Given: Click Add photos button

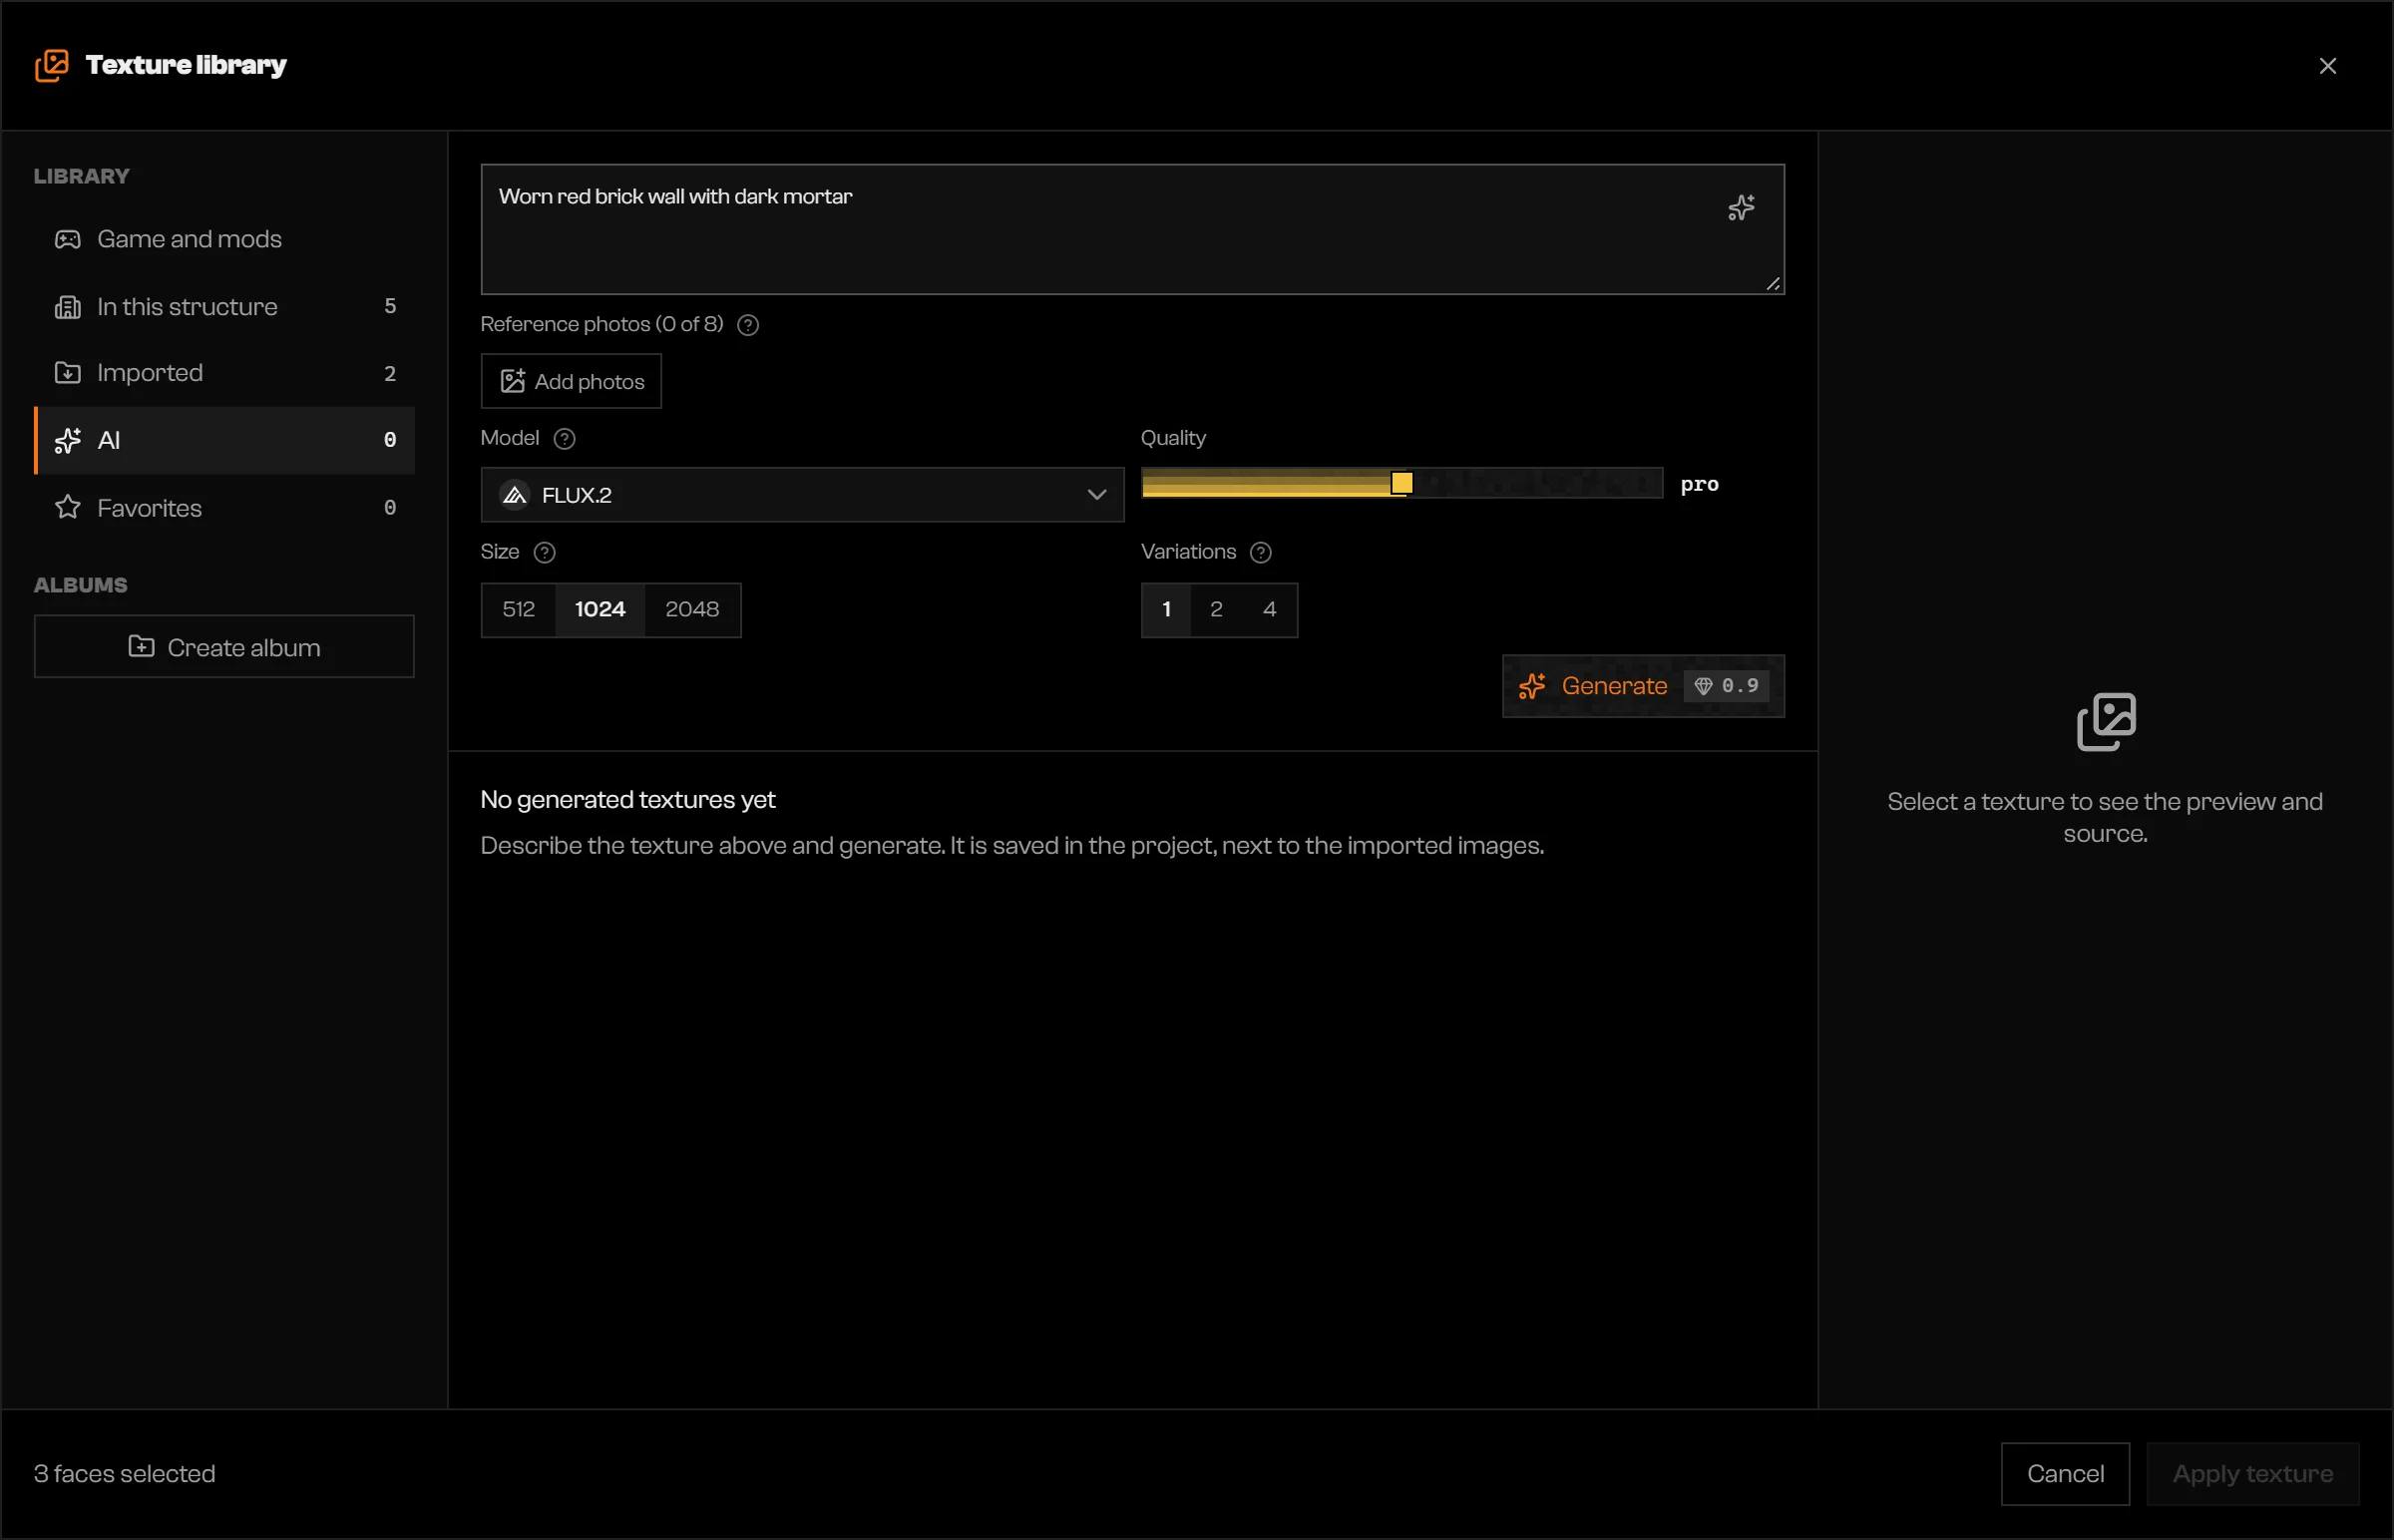Looking at the screenshot, I should tap(571, 381).
